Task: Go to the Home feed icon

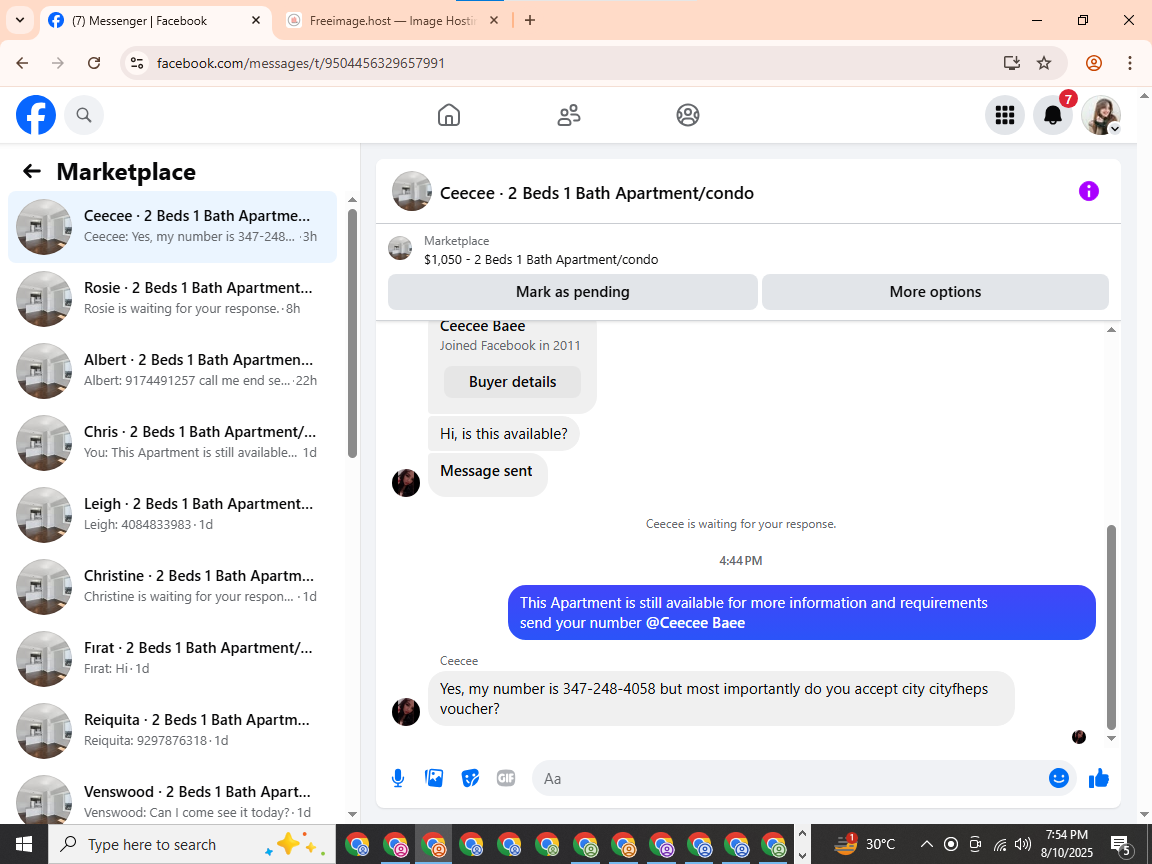Action: [449, 115]
